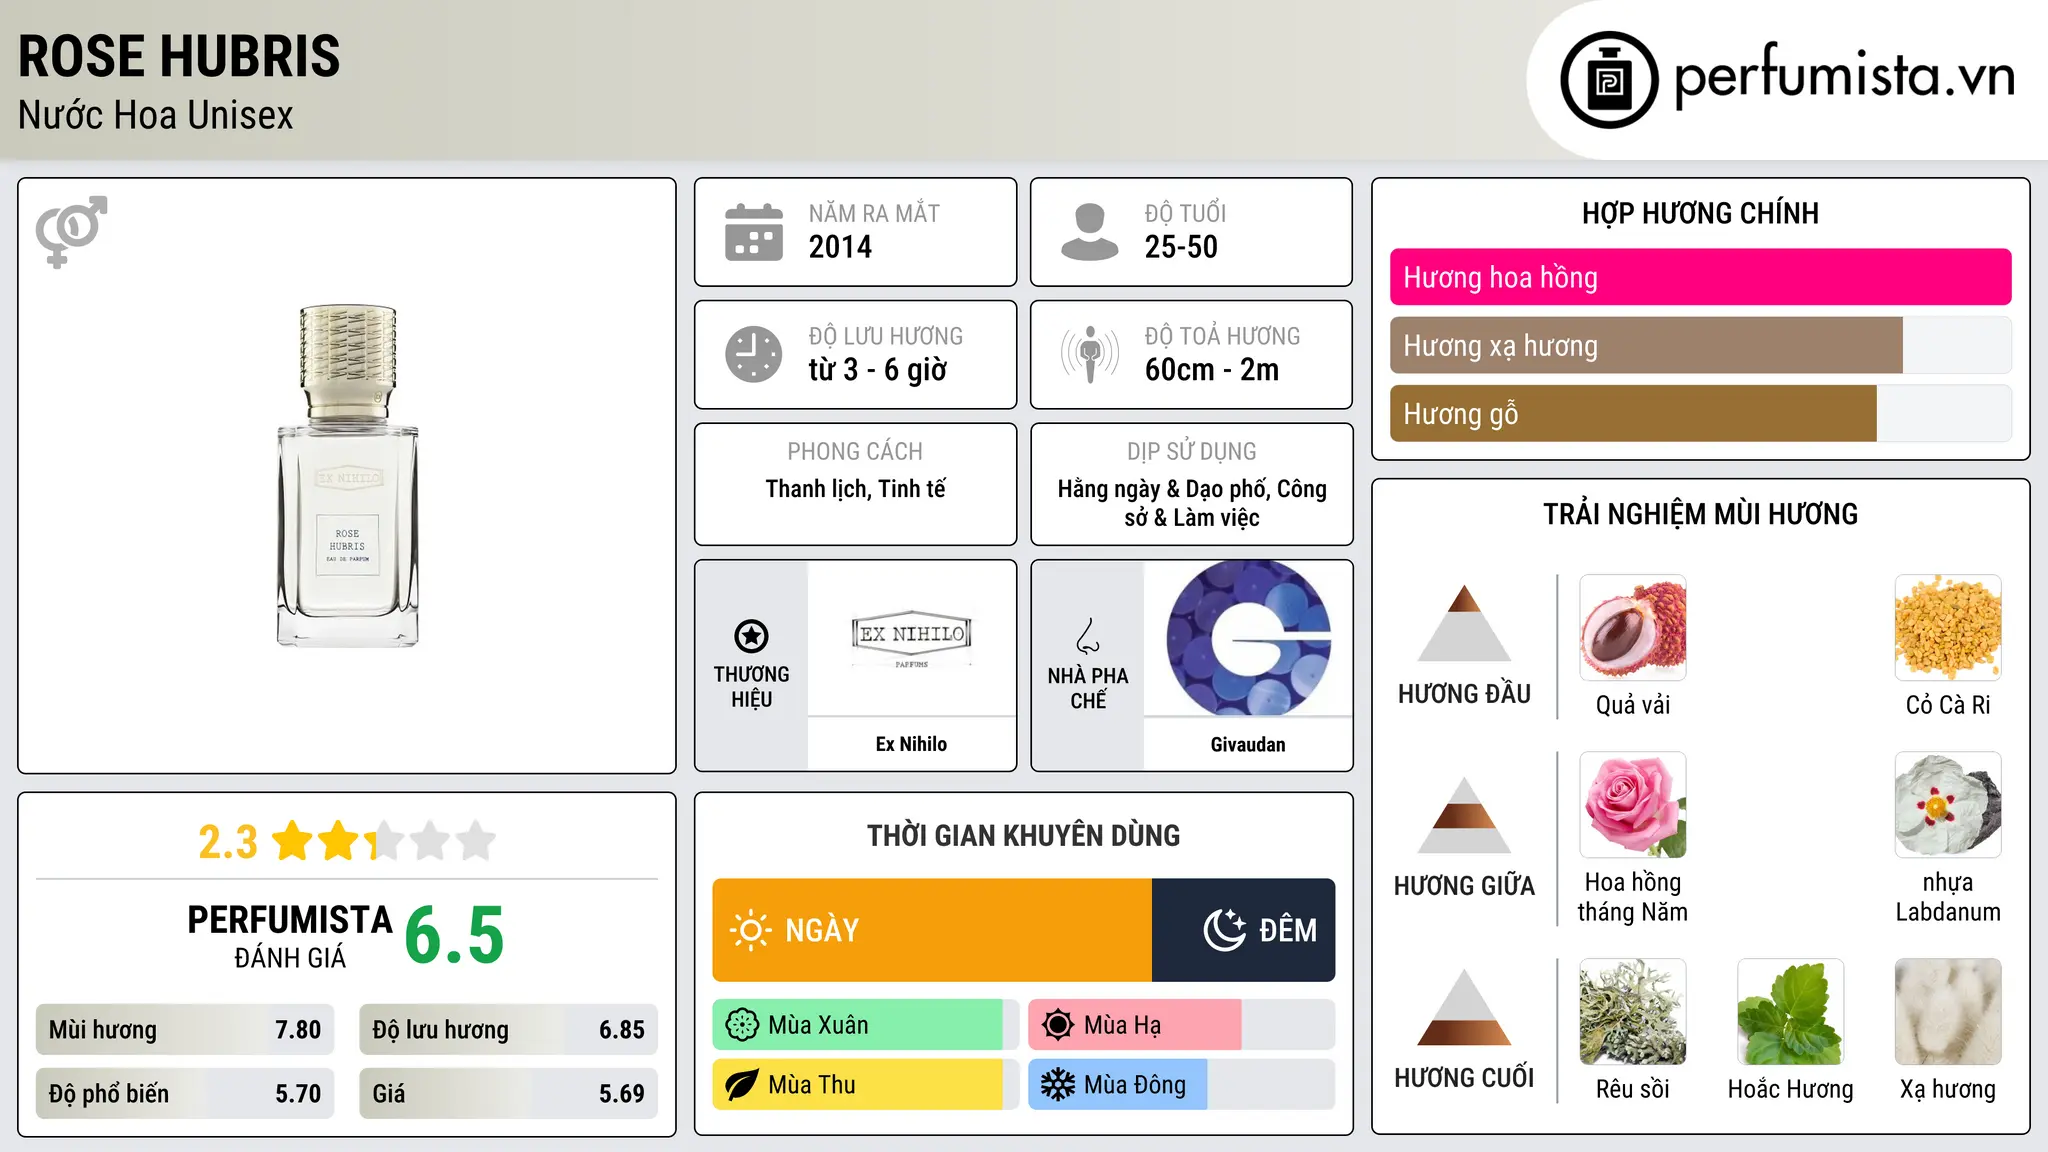Viewport: 2048px width, 1152px height.
Task: Click the Hương đầu pyramid icon
Action: pos(1464,623)
